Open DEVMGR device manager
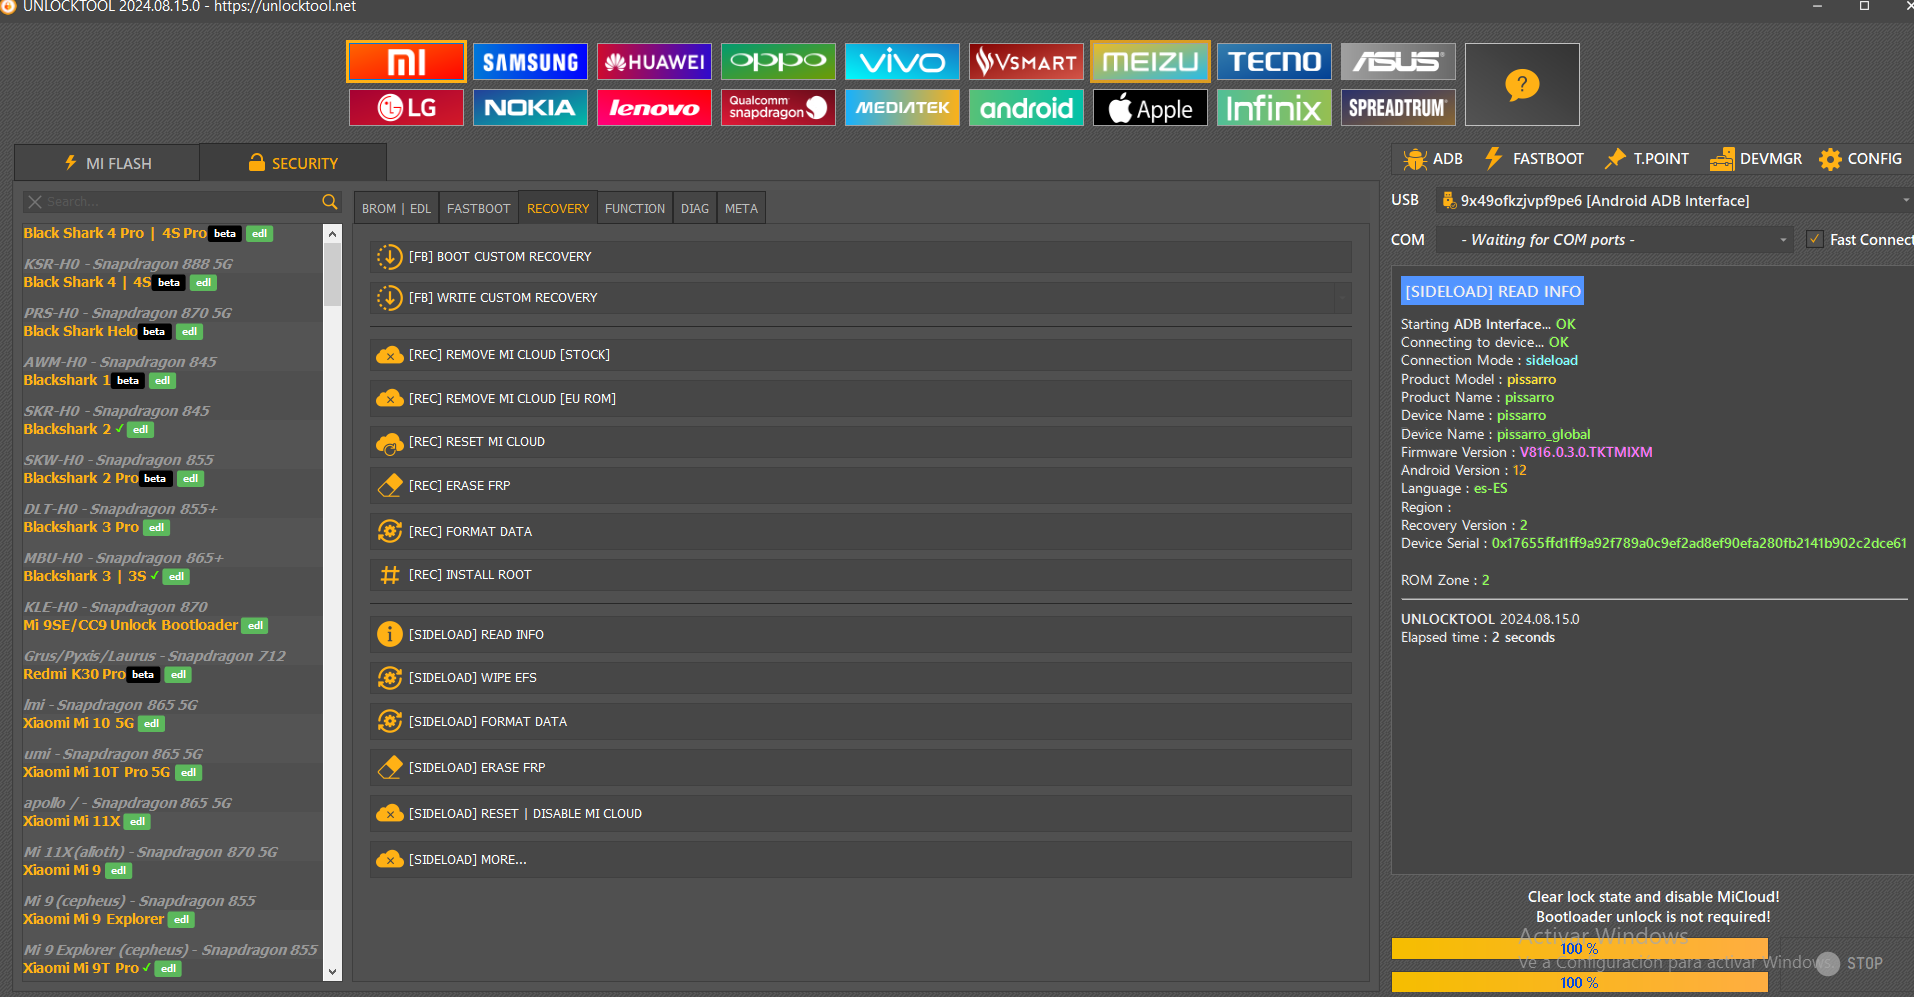This screenshot has width=1914, height=997. tap(1756, 159)
